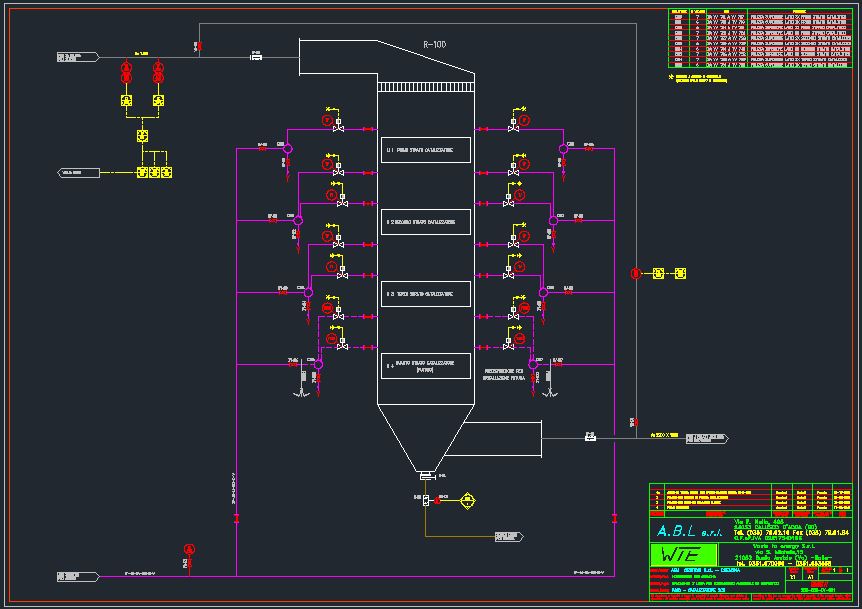
Task: Click the red circle at bottom-left pipe
Action: click(188, 548)
